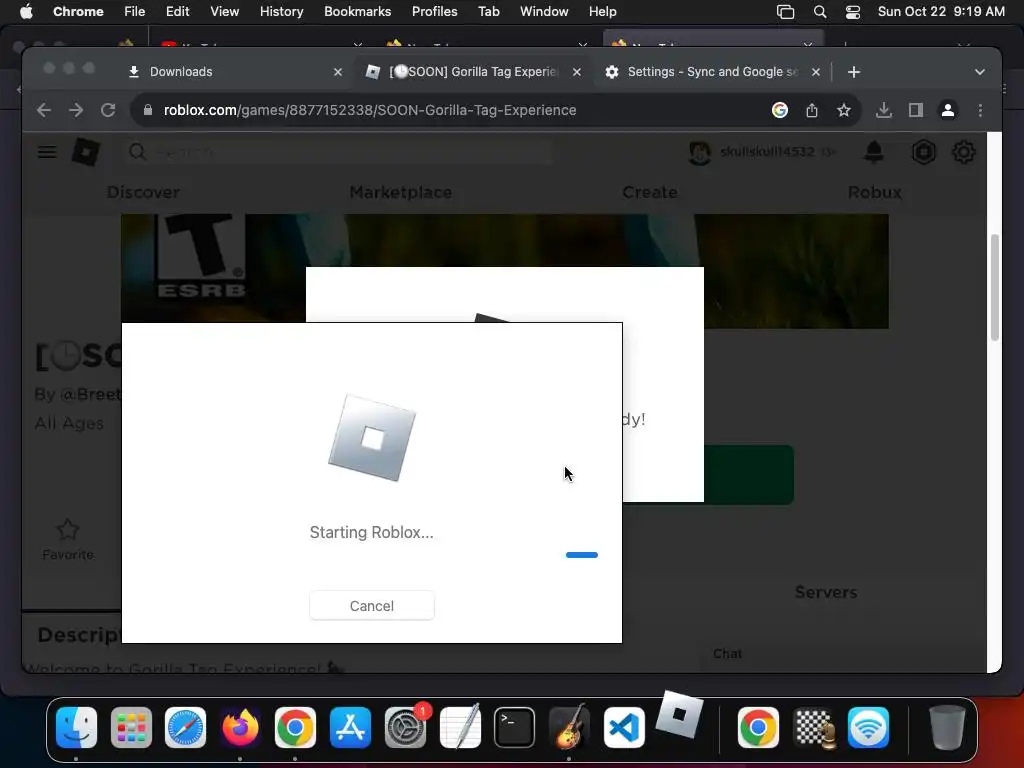Click the page vertical scrollbar

tap(995, 287)
